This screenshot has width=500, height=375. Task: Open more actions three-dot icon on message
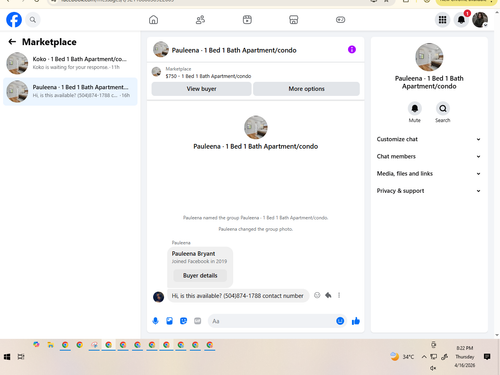click(x=339, y=295)
